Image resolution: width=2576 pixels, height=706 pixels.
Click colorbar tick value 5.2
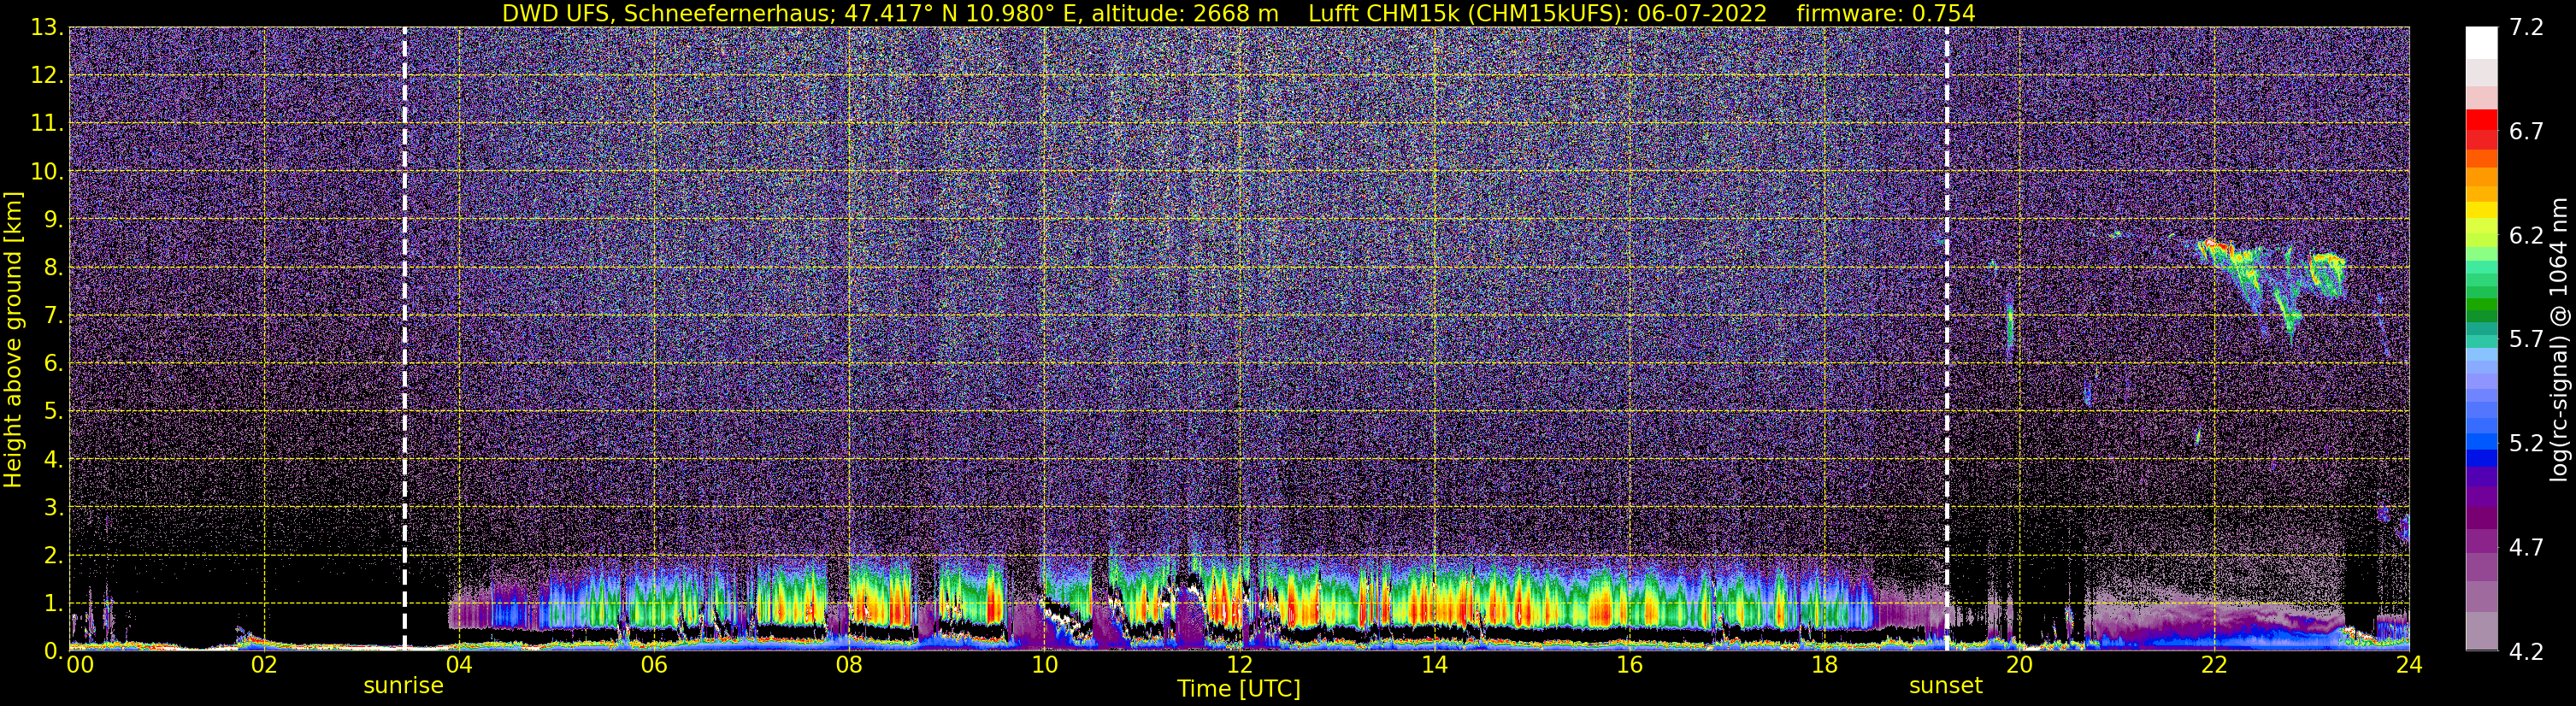2526,444
